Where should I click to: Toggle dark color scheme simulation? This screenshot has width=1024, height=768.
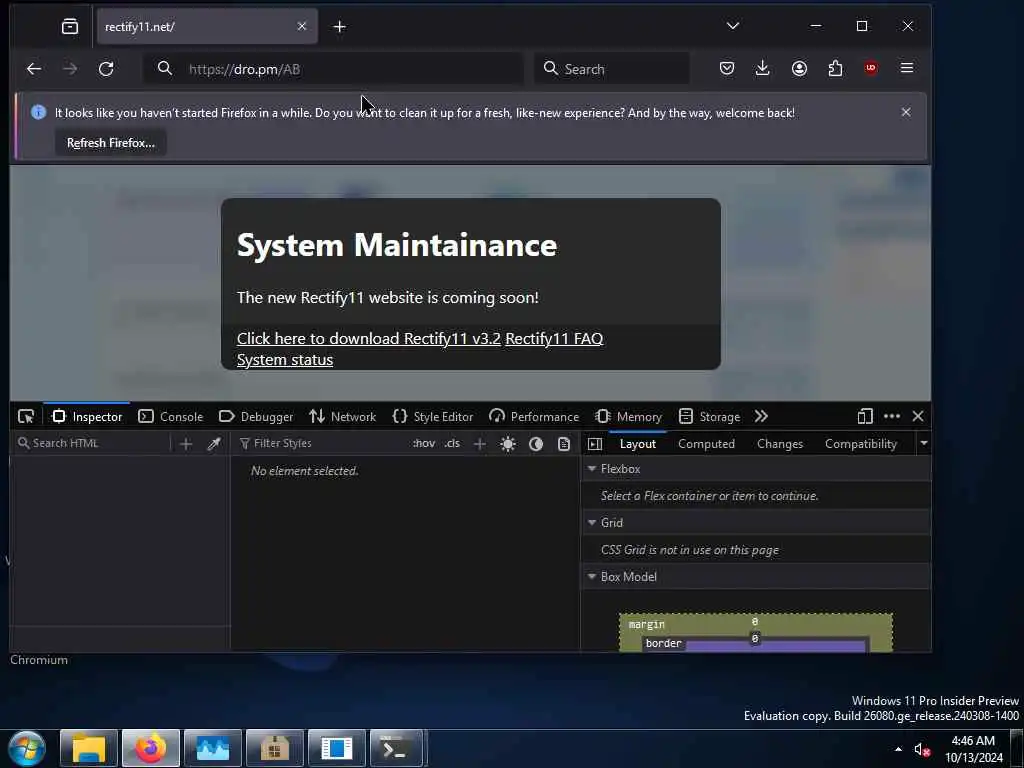[536, 444]
